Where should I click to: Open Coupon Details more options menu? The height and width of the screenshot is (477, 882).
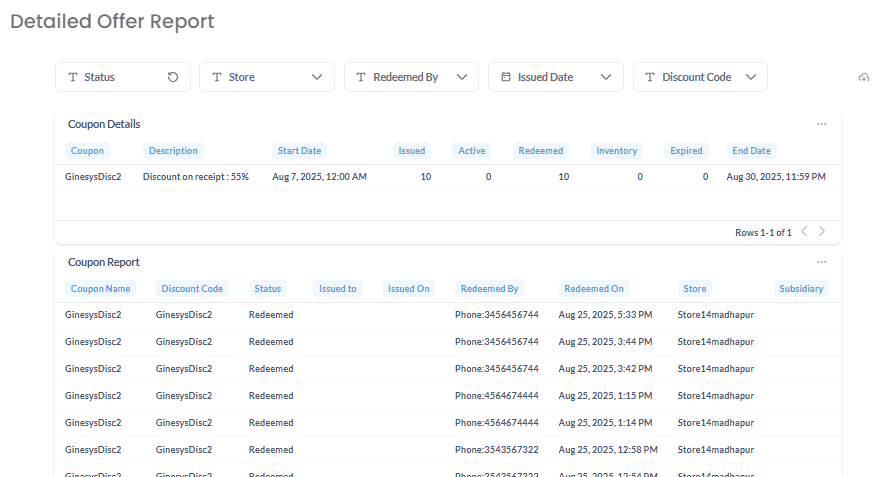821,125
